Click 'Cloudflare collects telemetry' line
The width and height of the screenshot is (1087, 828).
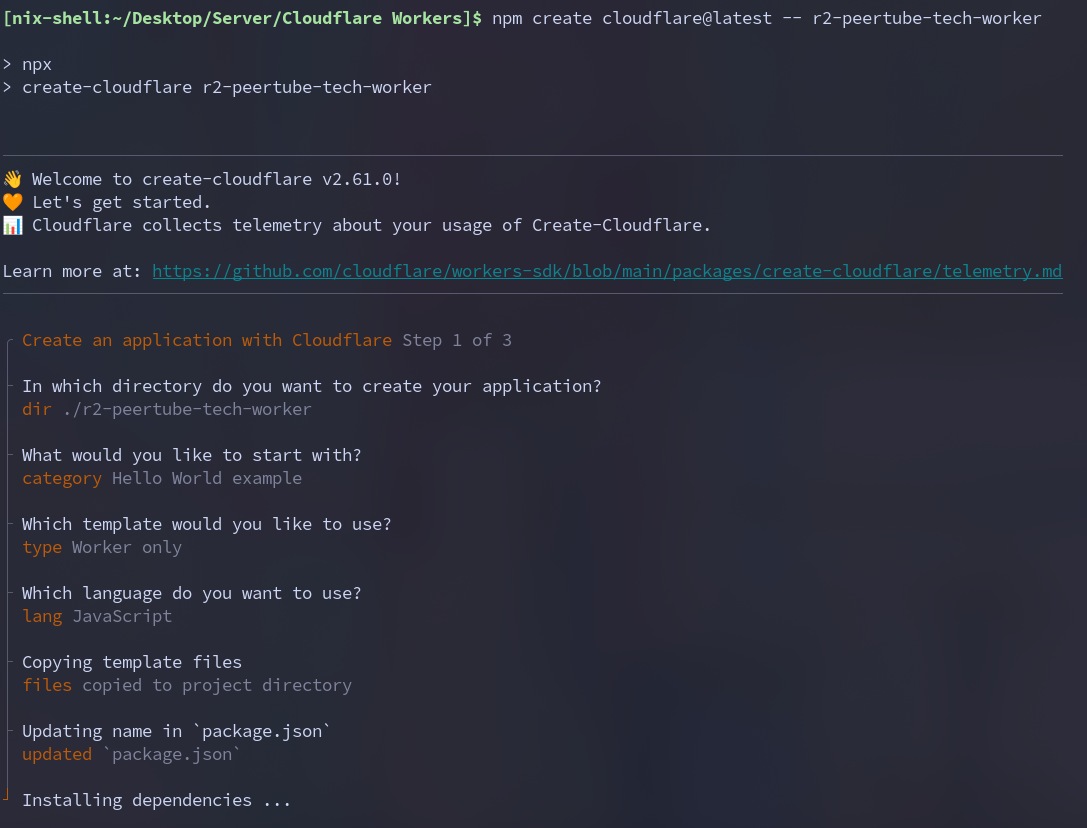(371, 225)
